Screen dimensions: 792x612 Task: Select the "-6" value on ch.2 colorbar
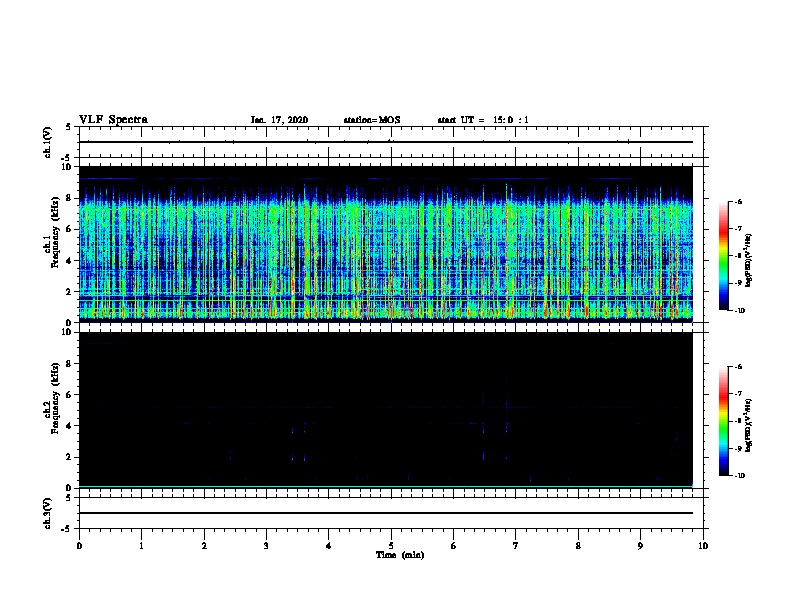coord(738,367)
